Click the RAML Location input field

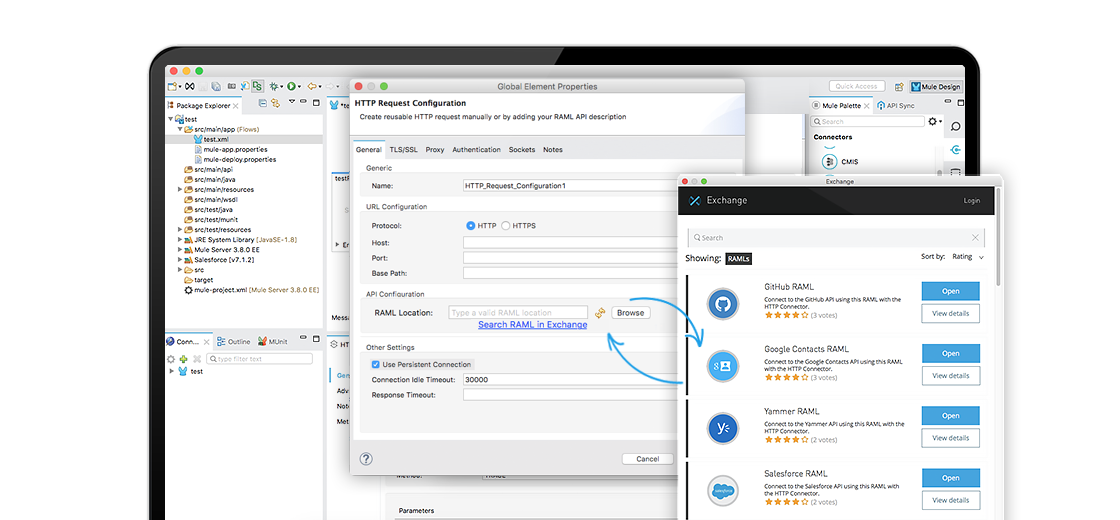(518, 313)
